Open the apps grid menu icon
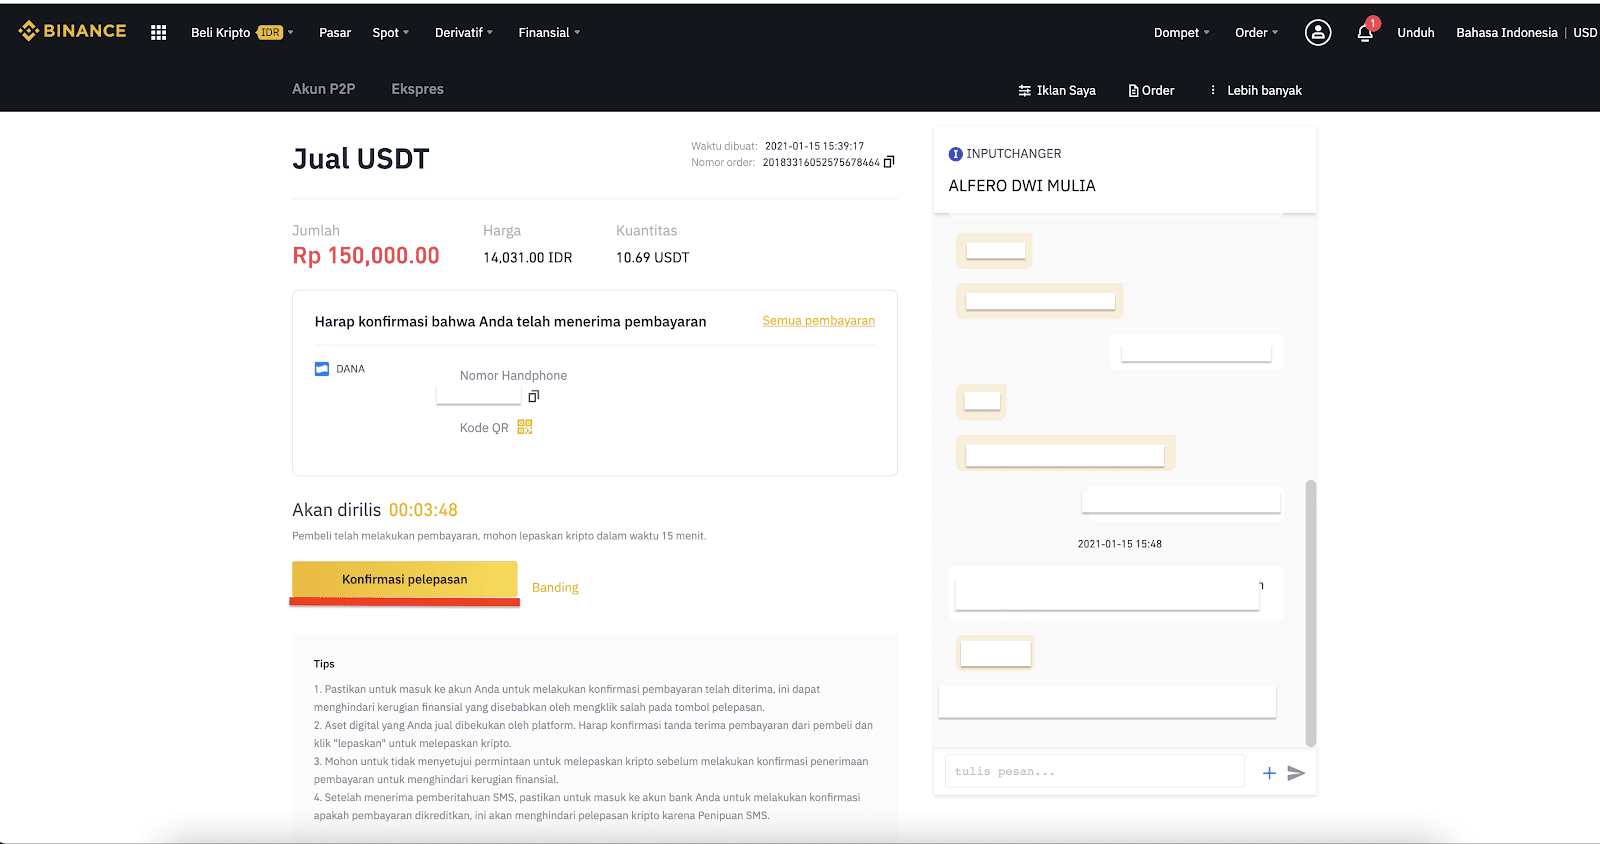Screen dimensions: 1600x844 point(158,32)
